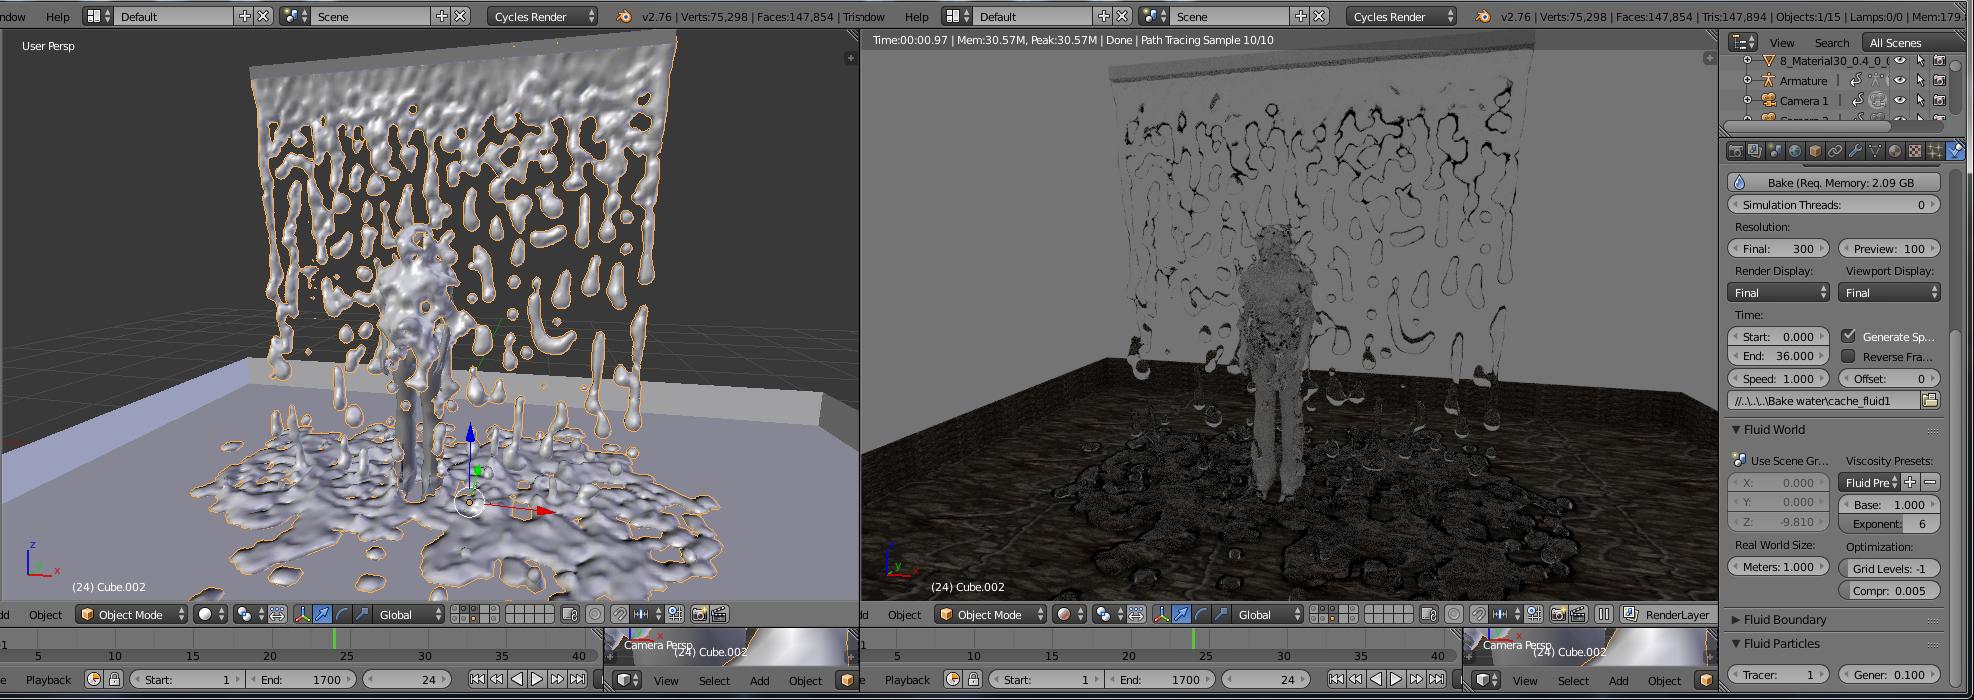Toggle Use Scene Gravity option
Screen dimensions: 1974x700
1780,460
